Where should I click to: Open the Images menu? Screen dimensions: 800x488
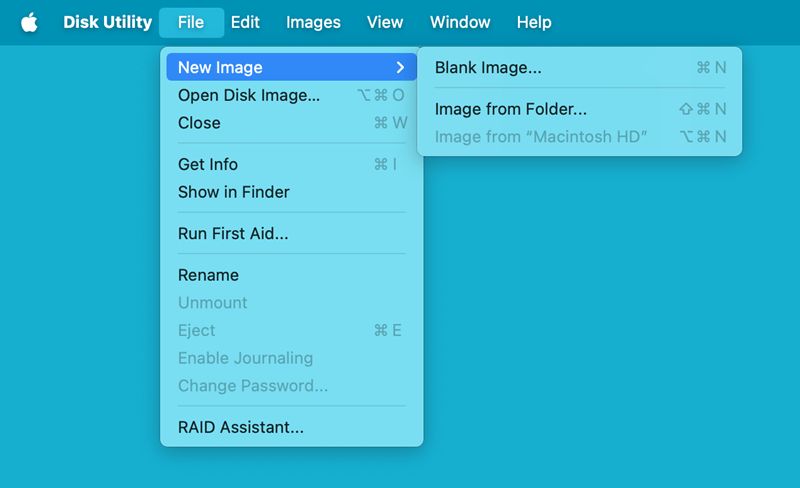pos(313,22)
